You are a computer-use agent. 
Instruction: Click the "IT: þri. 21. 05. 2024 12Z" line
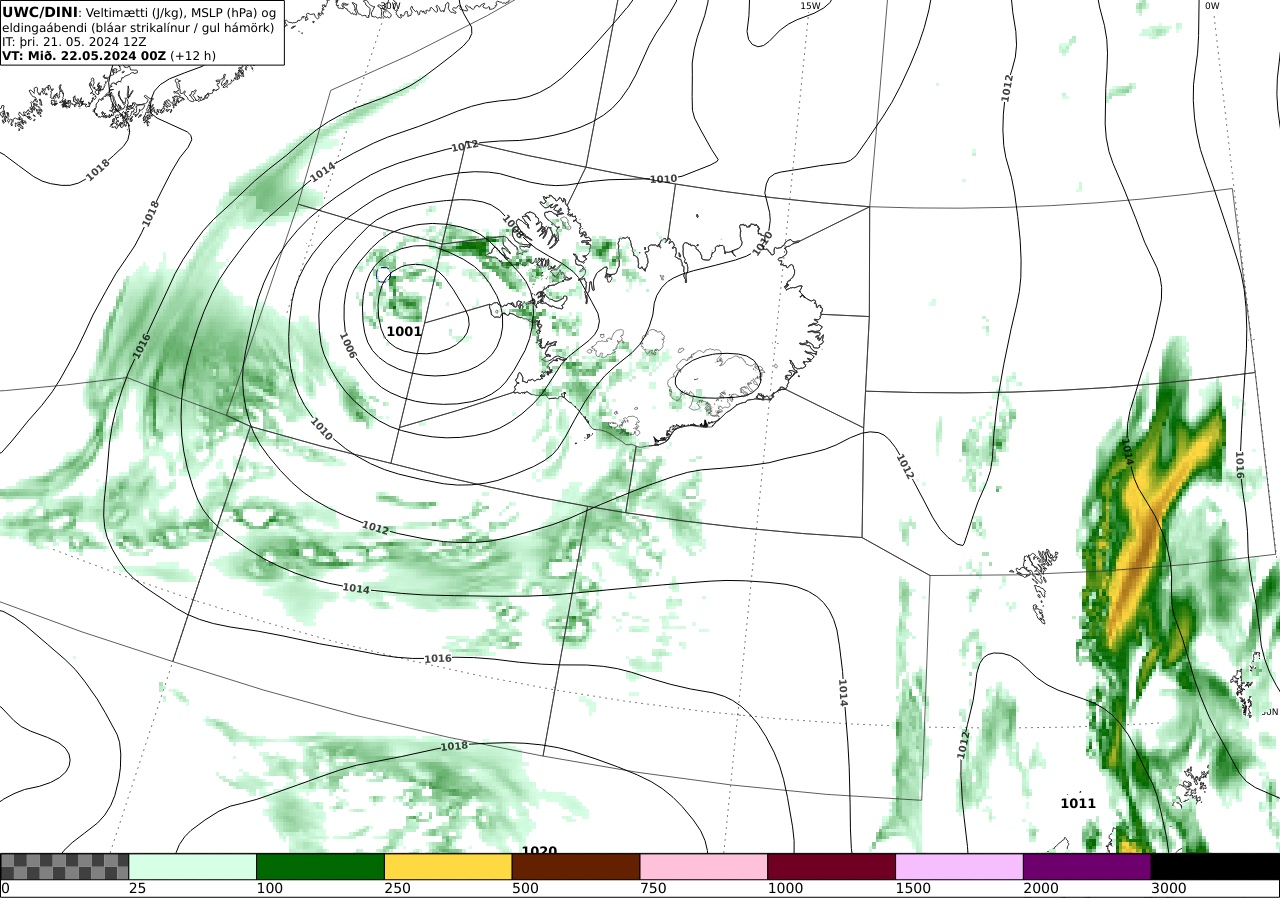coord(75,42)
